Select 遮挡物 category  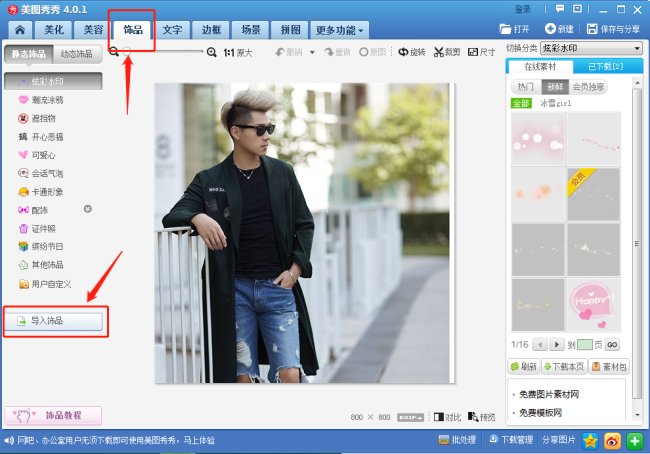(x=37, y=119)
